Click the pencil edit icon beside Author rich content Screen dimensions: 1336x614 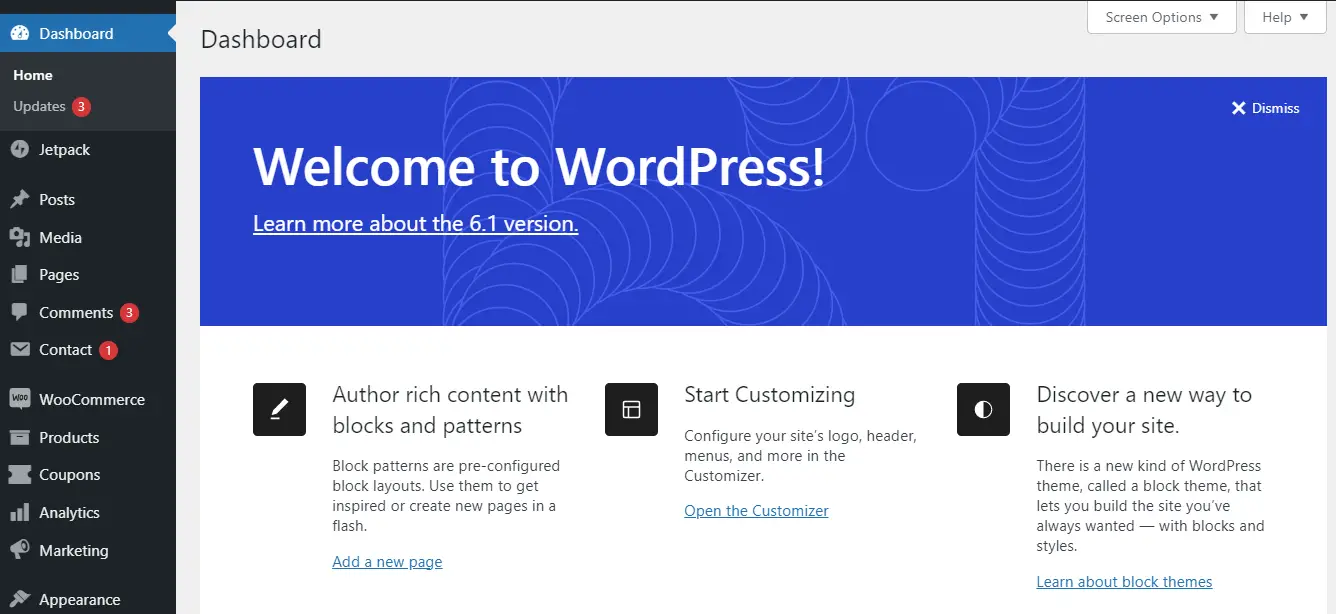279,410
